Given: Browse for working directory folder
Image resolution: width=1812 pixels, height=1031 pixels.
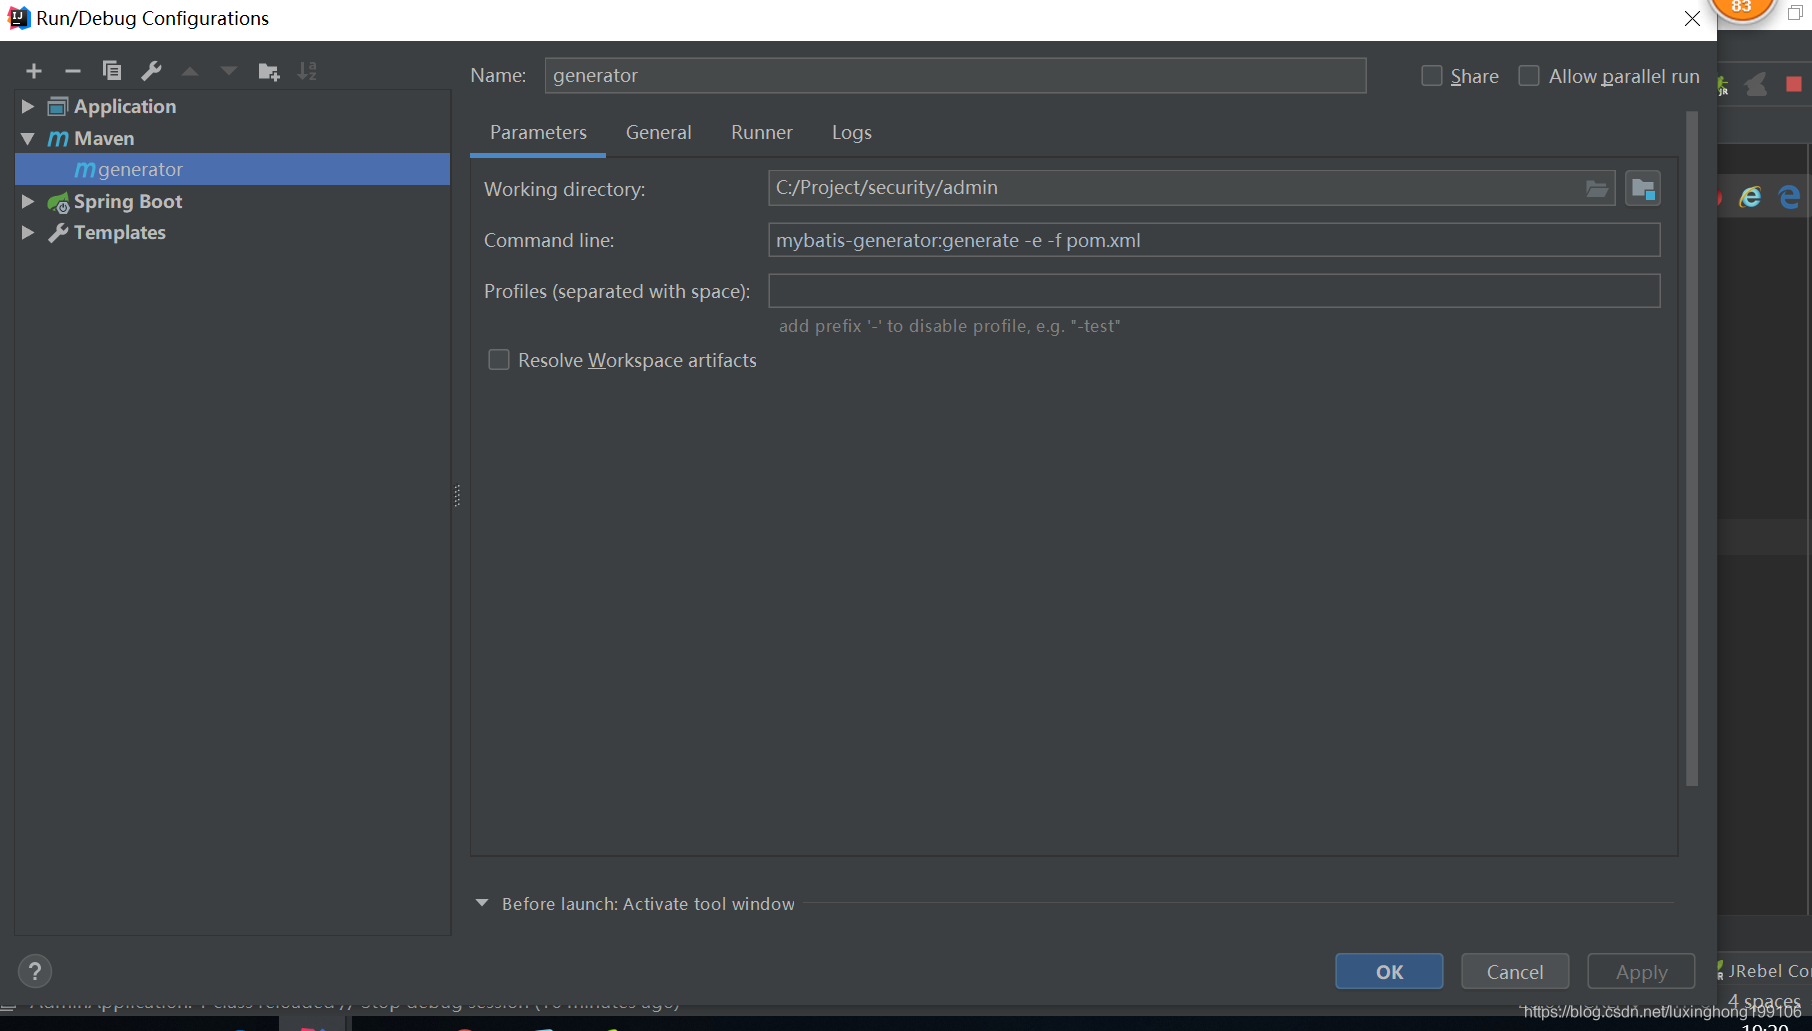Looking at the screenshot, I should tap(1597, 188).
